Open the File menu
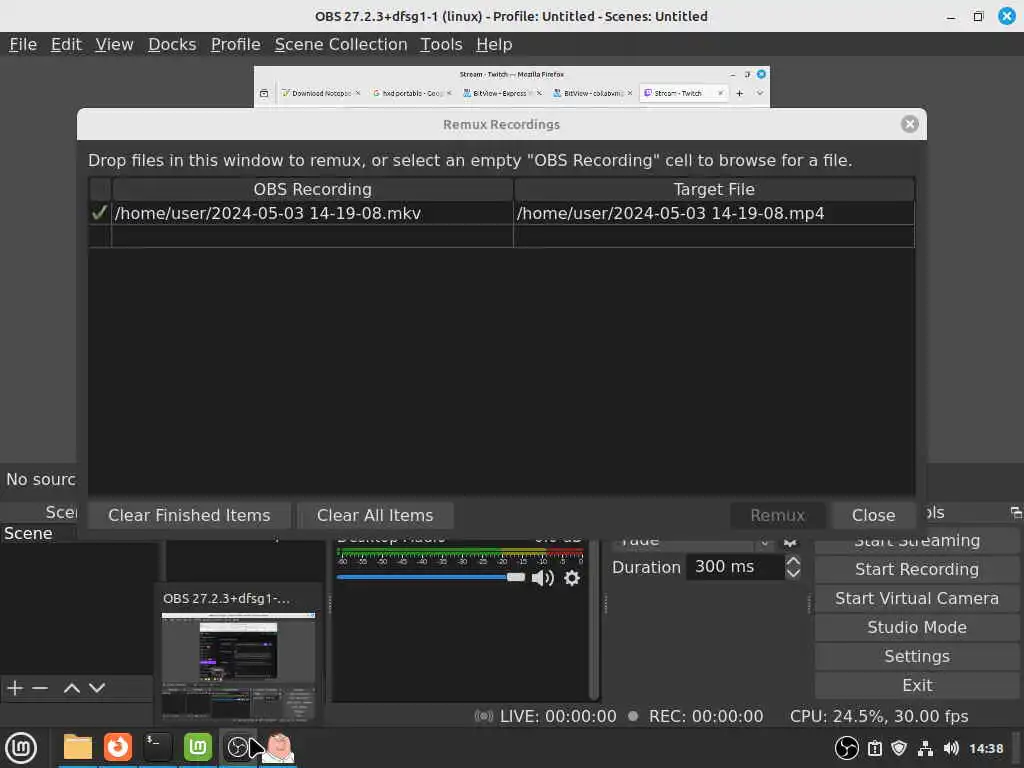The width and height of the screenshot is (1024, 768). 23,44
